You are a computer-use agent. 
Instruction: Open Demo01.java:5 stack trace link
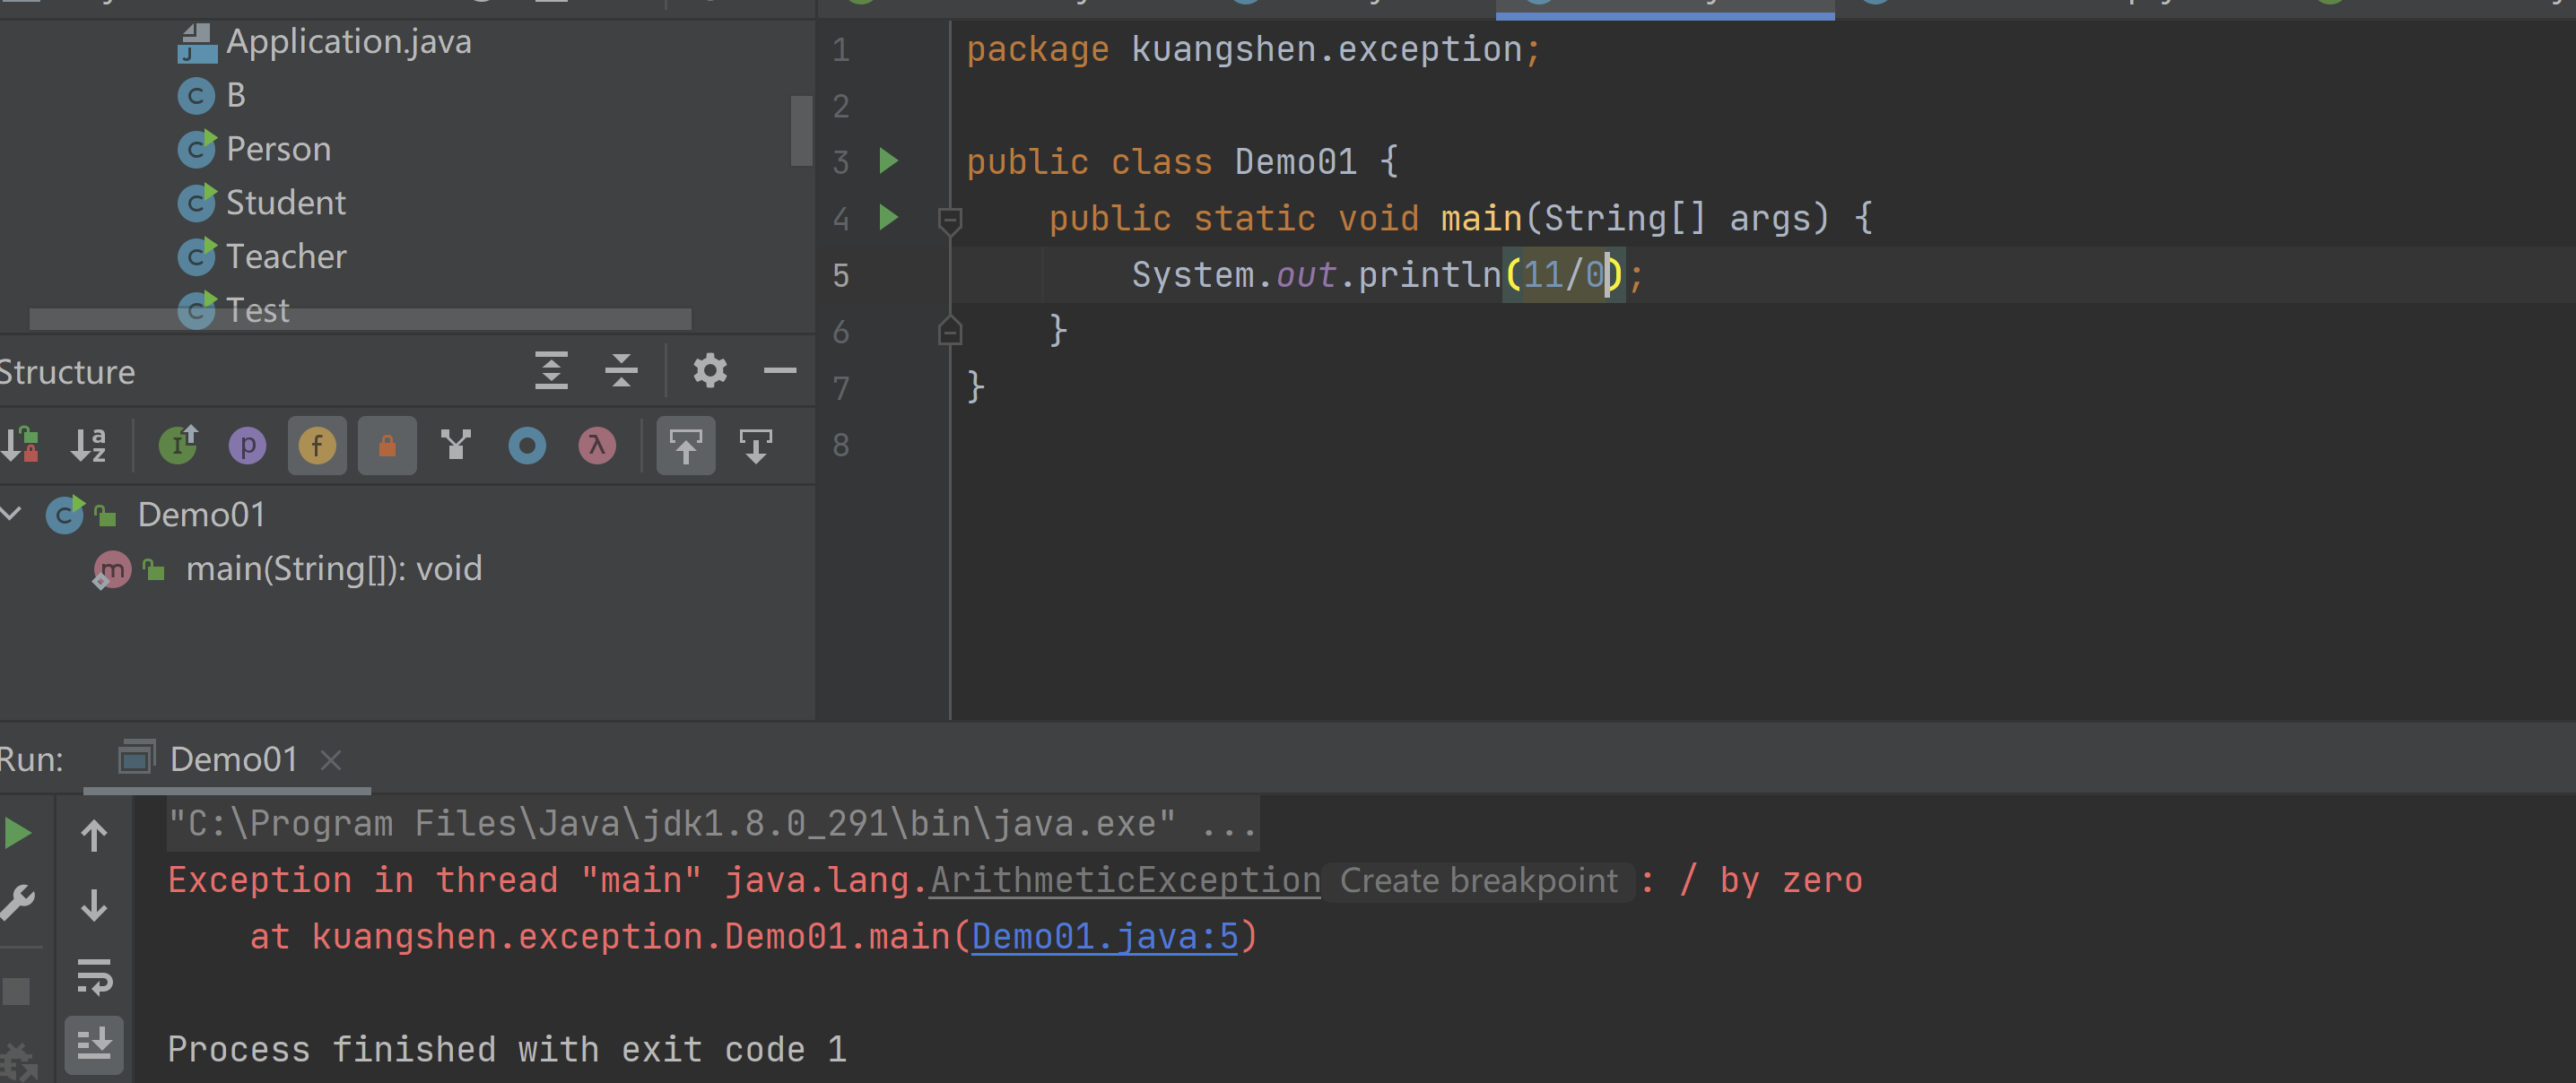pyautogui.click(x=1104, y=937)
